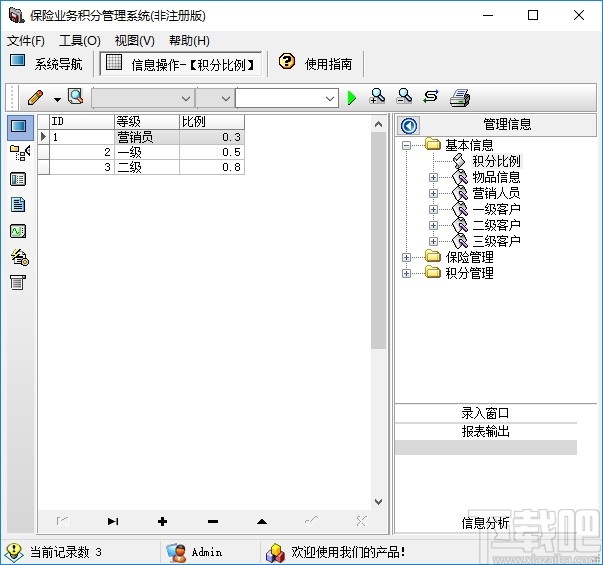Image resolution: width=603 pixels, height=565 pixels.
Task: Select the 二级 cell
Action: 147,167
